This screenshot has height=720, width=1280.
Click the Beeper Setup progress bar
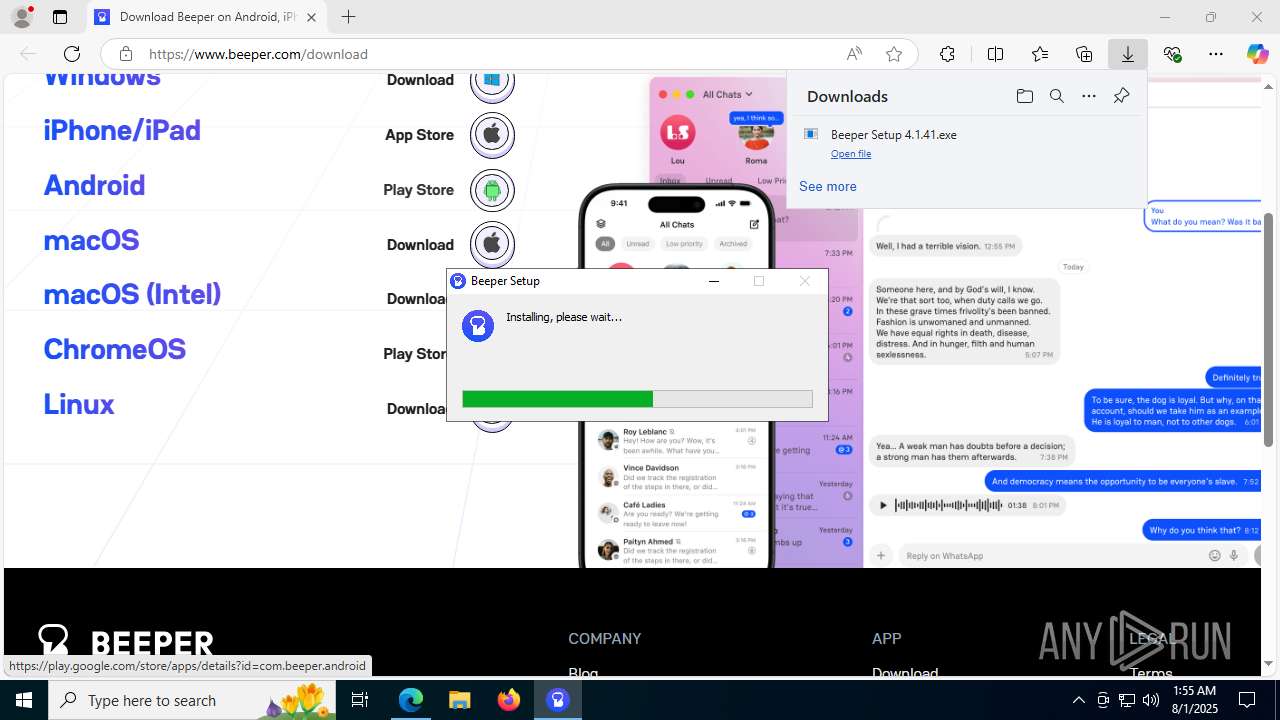click(637, 399)
